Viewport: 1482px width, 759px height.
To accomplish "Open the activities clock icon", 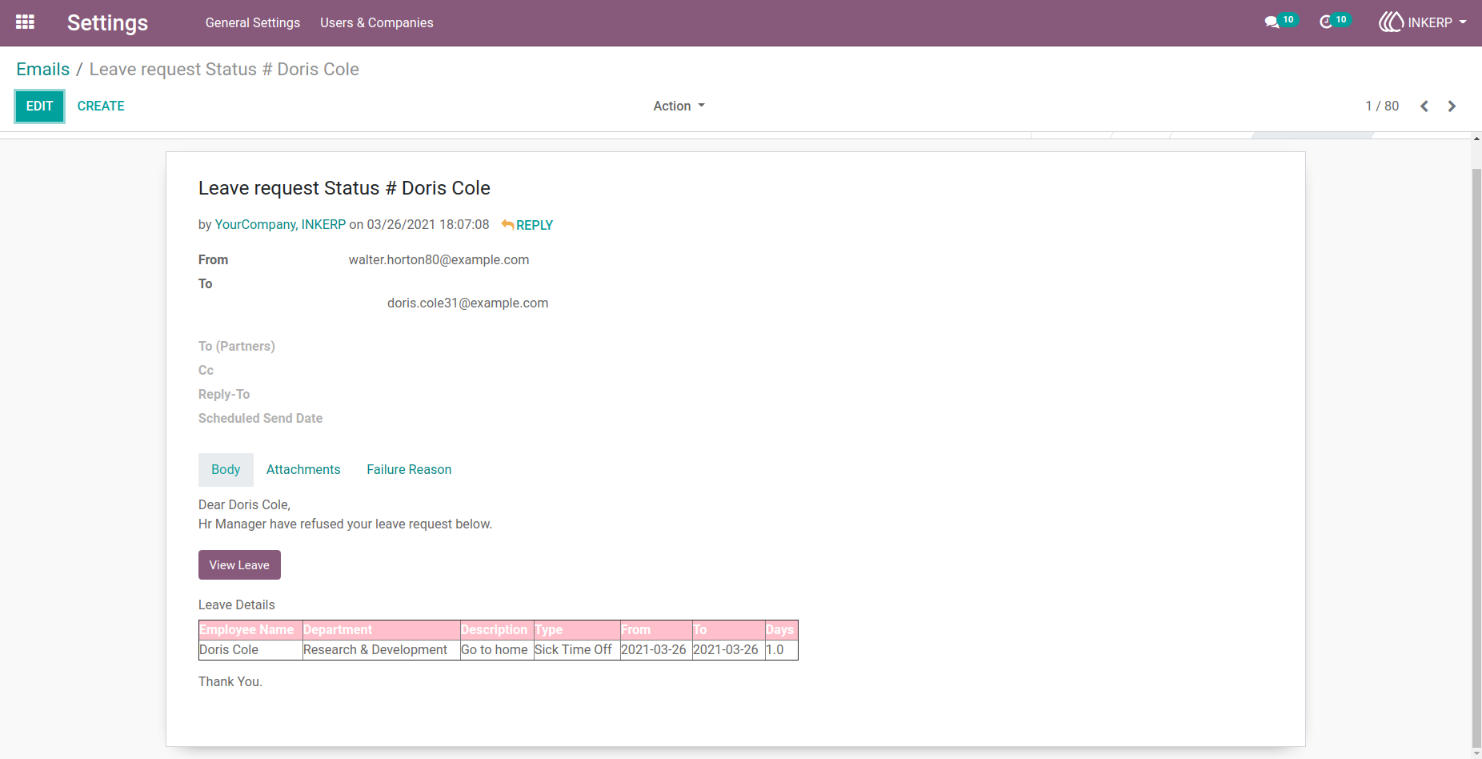I will pos(1326,22).
